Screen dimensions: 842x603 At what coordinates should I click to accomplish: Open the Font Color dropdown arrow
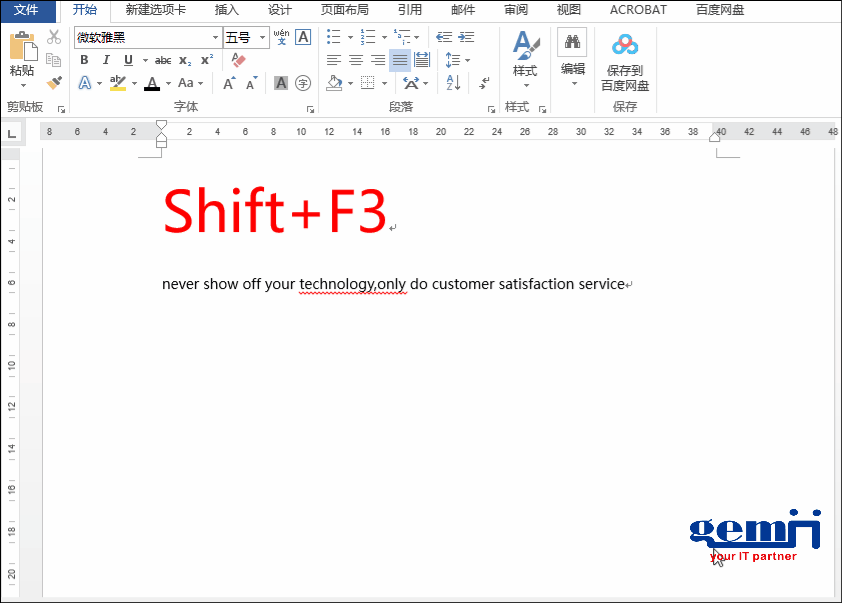[x=166, y=83]
